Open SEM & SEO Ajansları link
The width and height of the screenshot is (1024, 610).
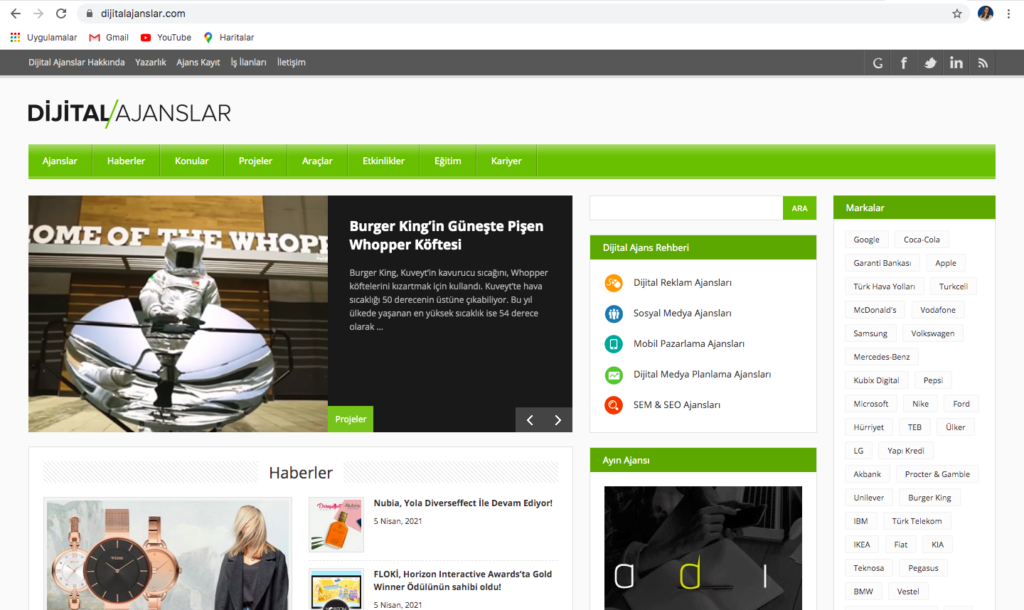[x=676, y=405]
